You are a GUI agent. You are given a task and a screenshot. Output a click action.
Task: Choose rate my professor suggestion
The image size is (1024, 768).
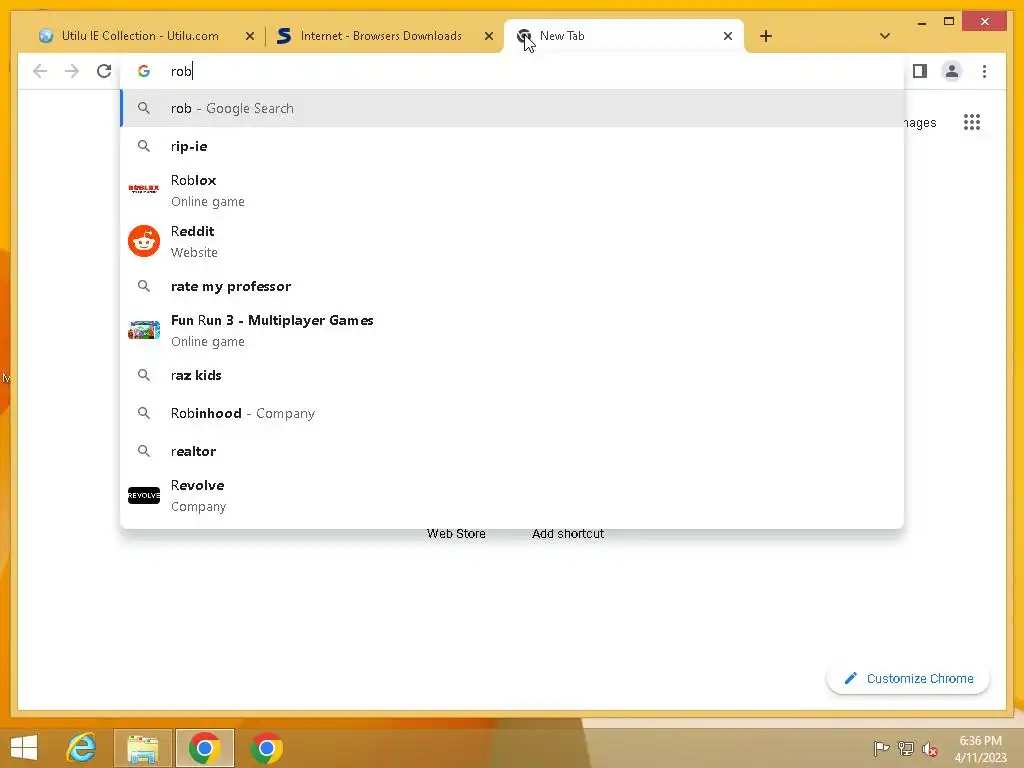pyautogui.click(x=513, y=286)
